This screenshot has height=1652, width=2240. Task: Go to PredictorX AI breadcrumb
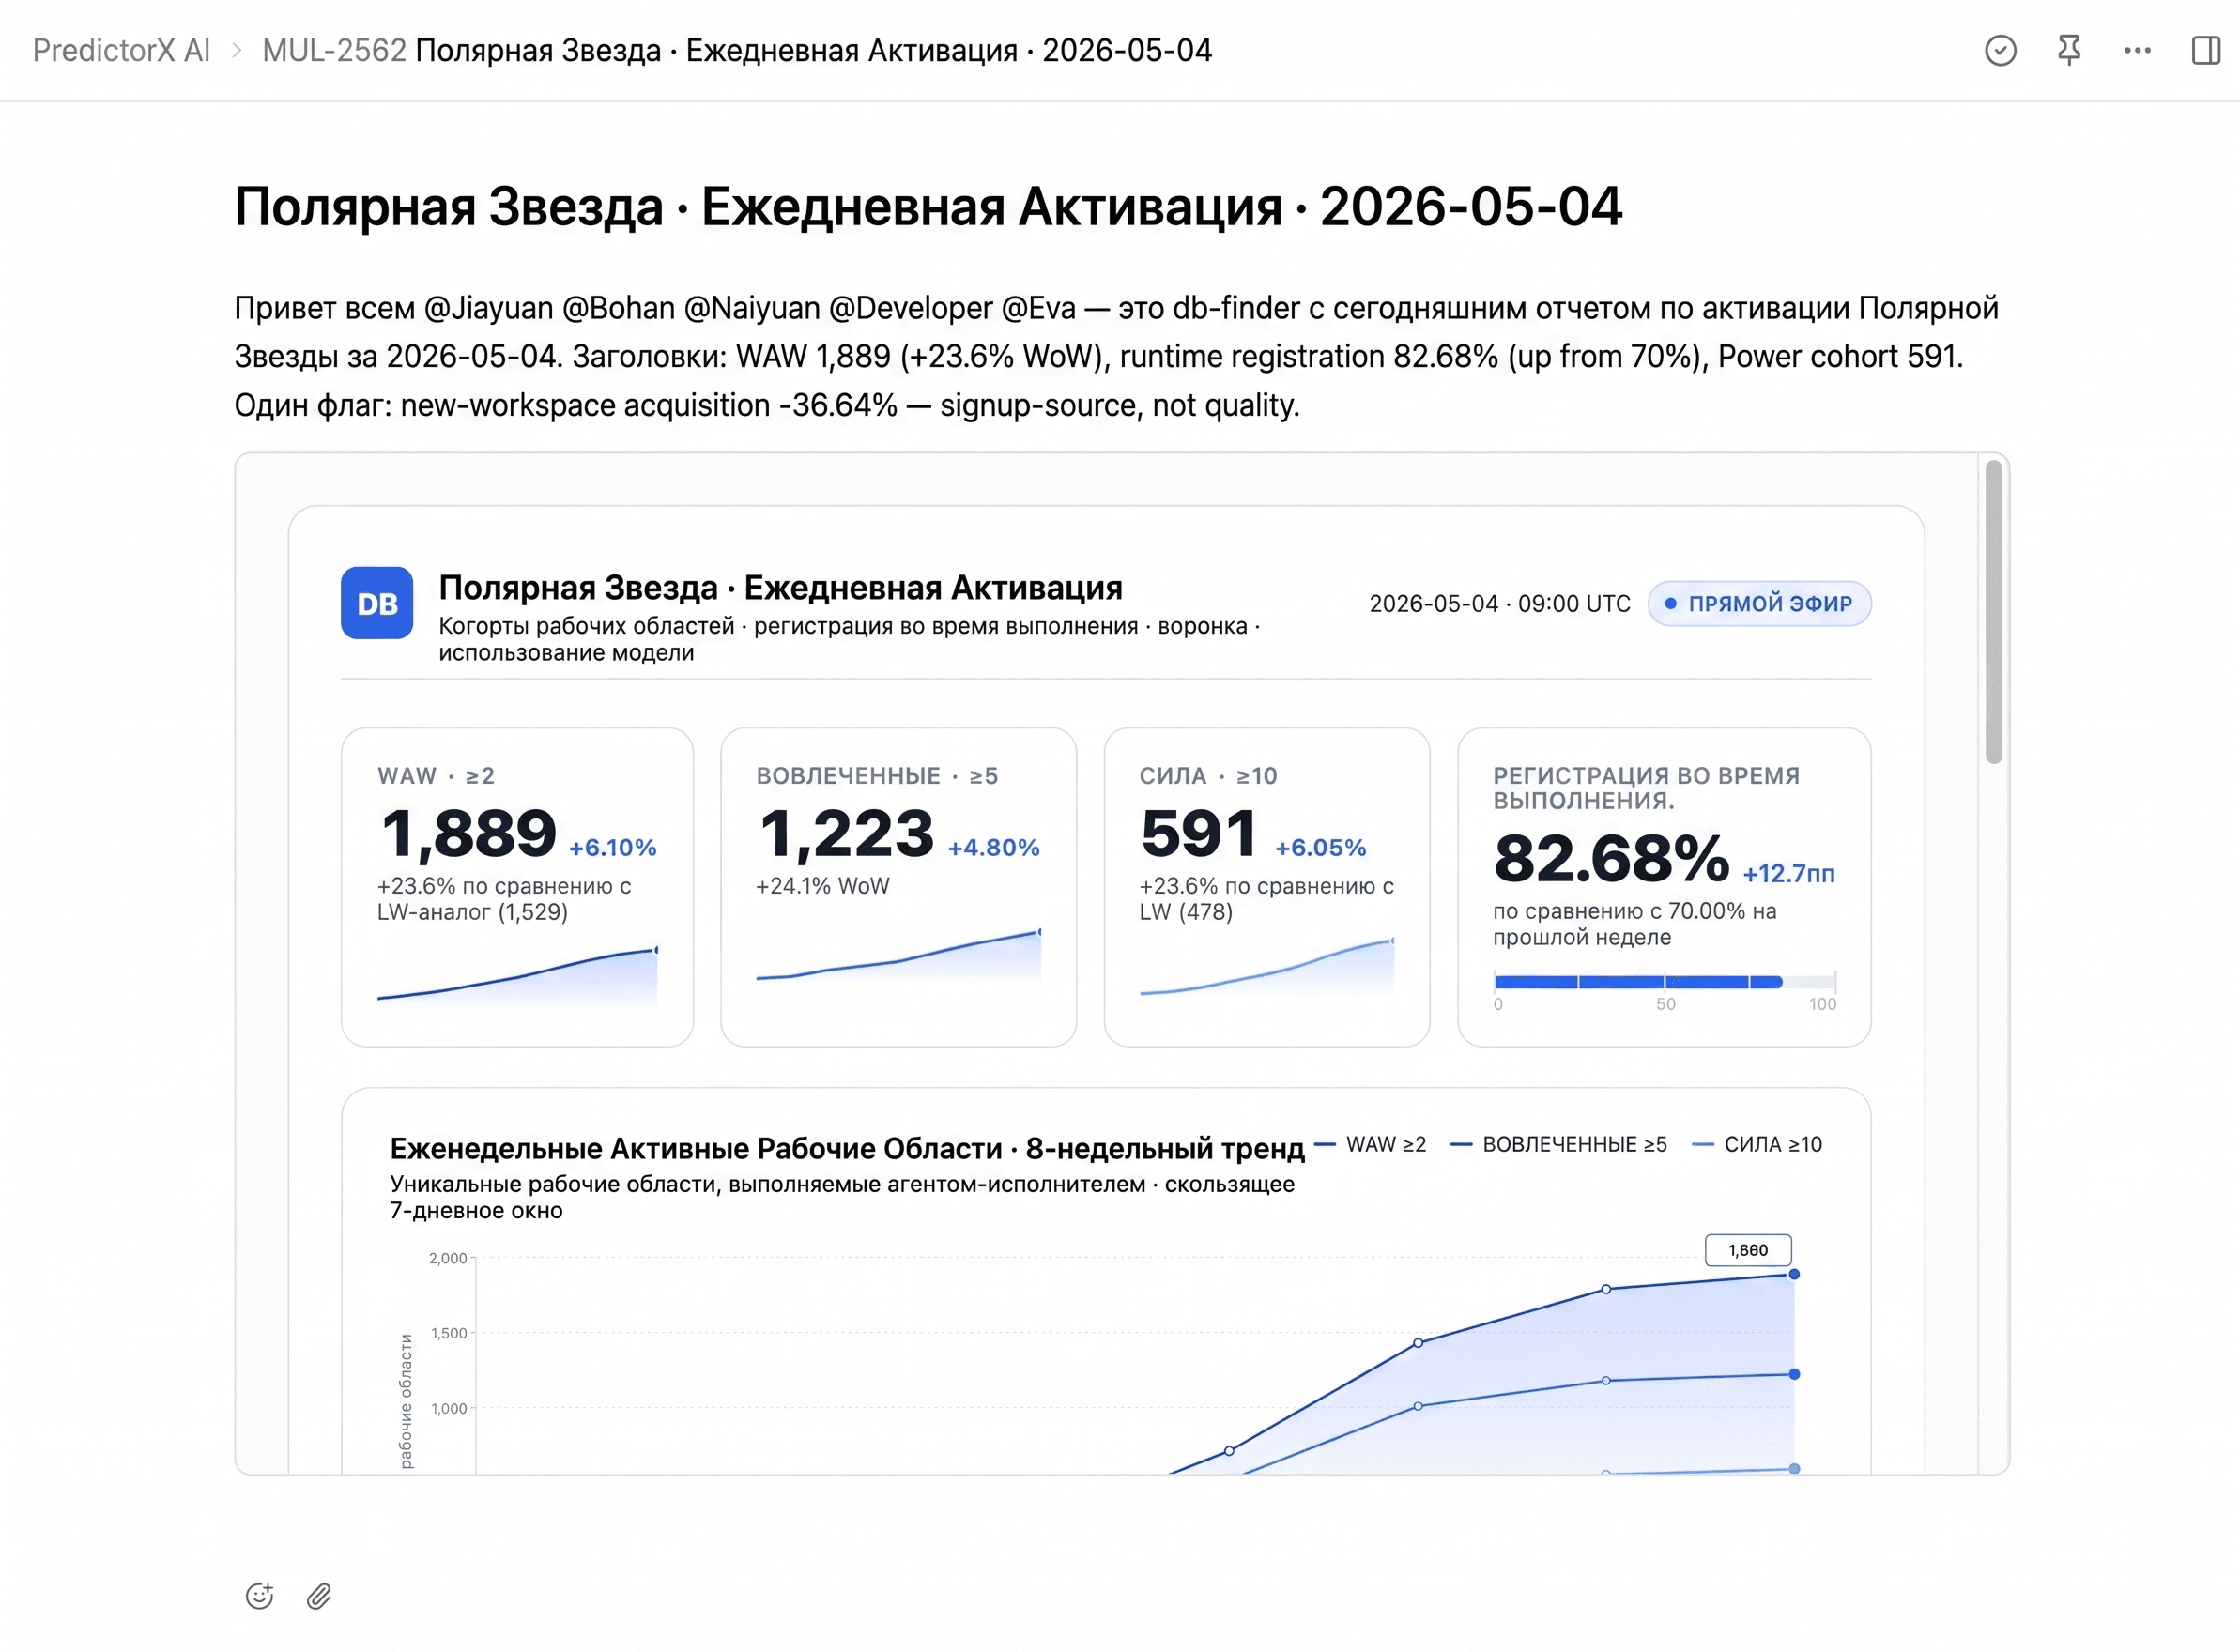tap(121, 50)
